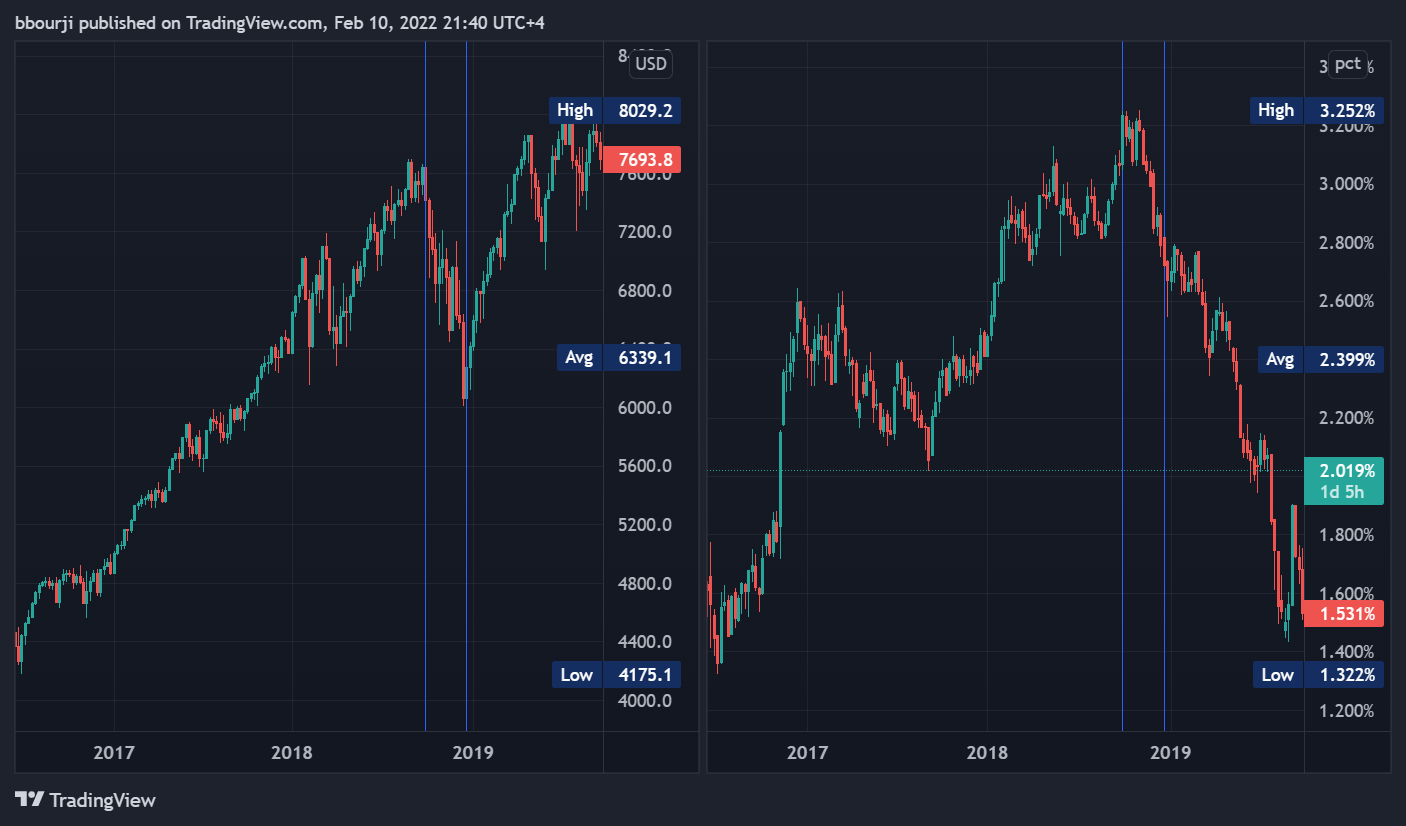Image resolution: width=1406 pixels, height=826 pixels.
Task: Click the 1.800% axis value
Action: tap(1344, 535)
